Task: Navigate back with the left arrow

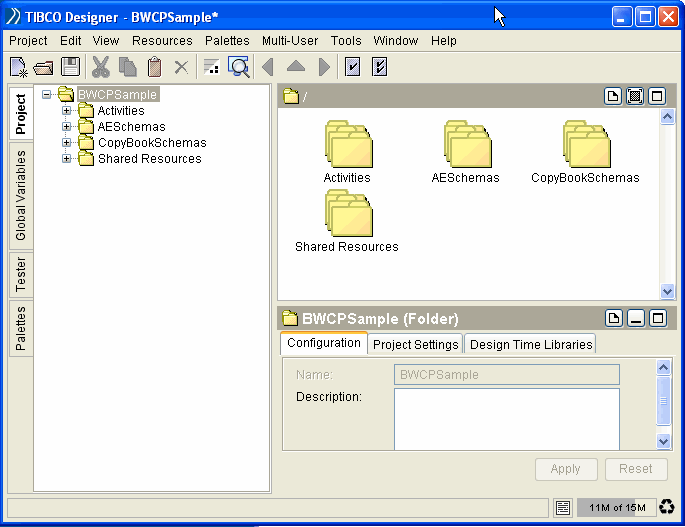Action: 267,67
